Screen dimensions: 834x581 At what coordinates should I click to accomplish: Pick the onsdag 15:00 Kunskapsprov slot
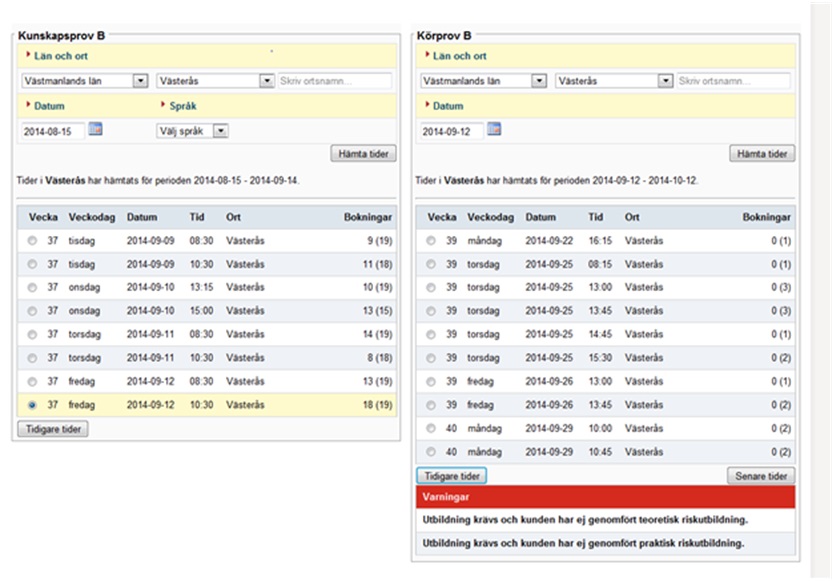[207, 311]
